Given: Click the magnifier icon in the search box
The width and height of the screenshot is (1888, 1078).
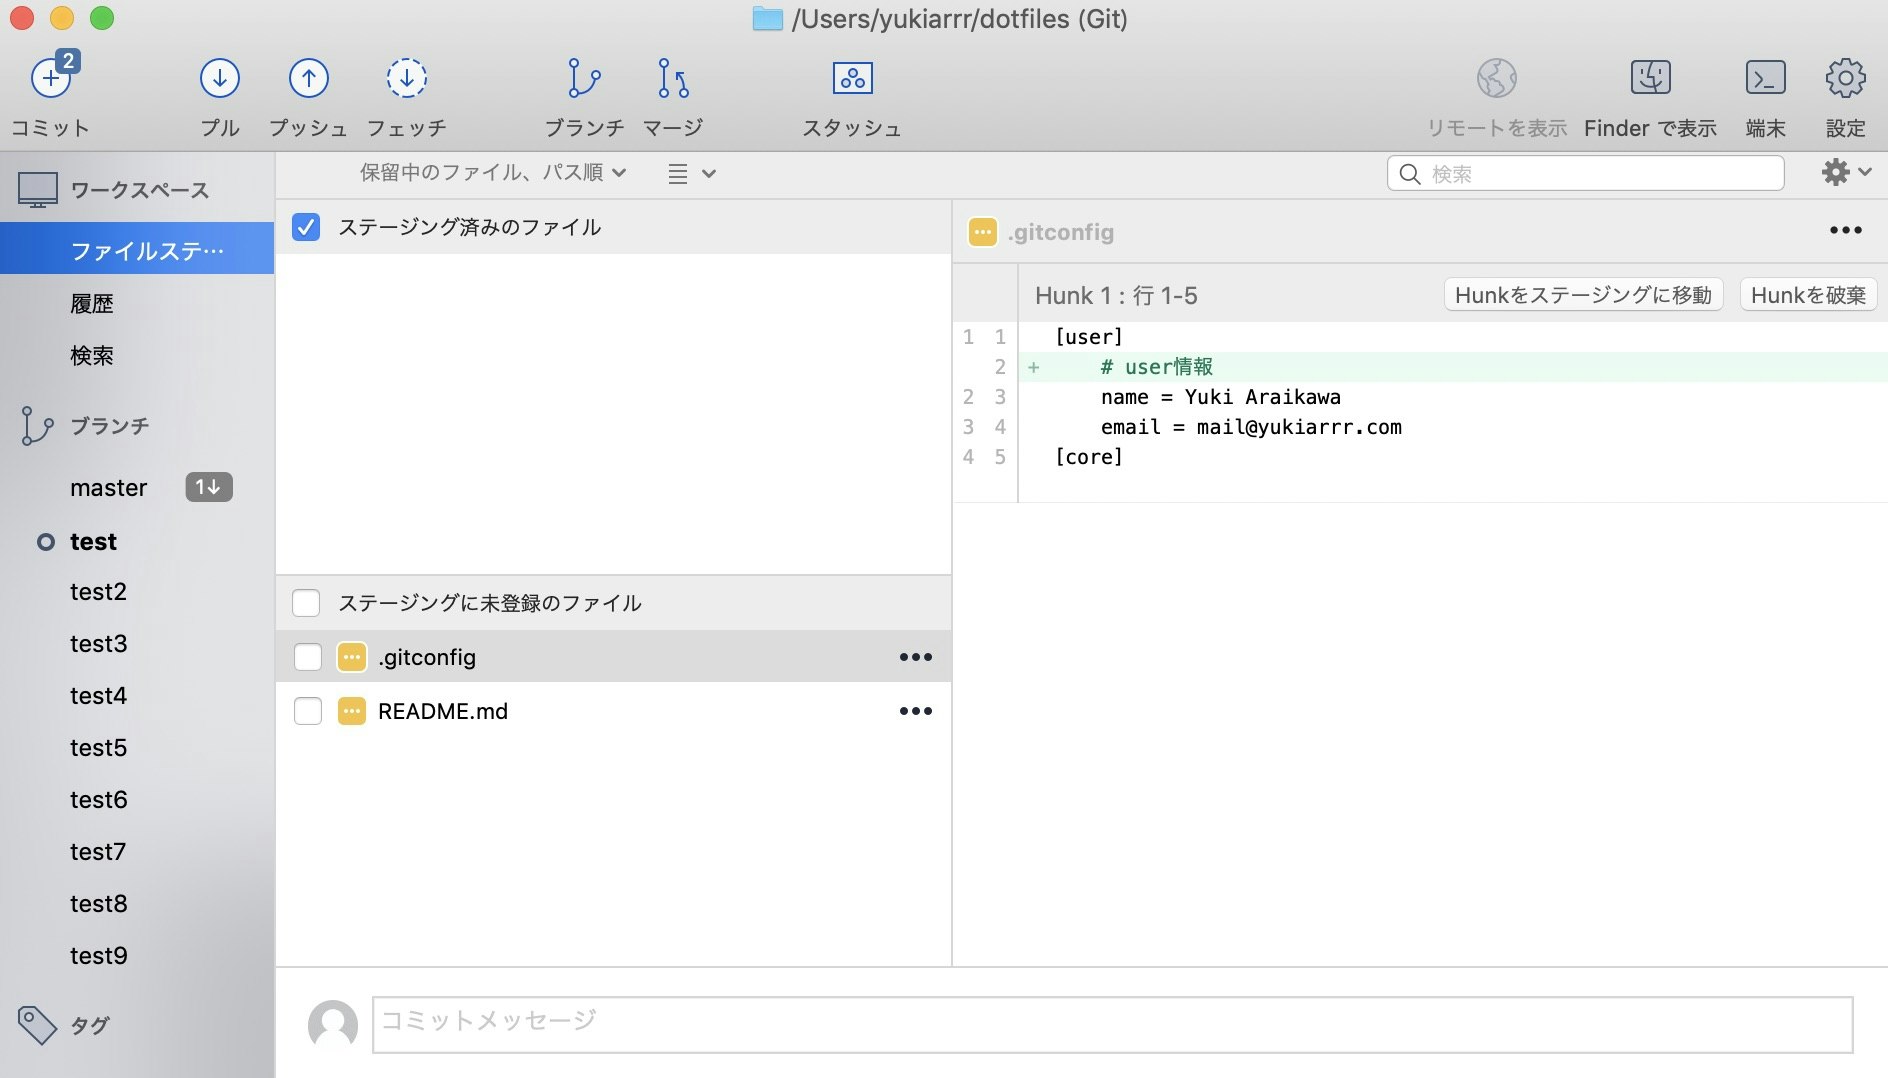Looking at the screenshot, I should coord(1410,174).
